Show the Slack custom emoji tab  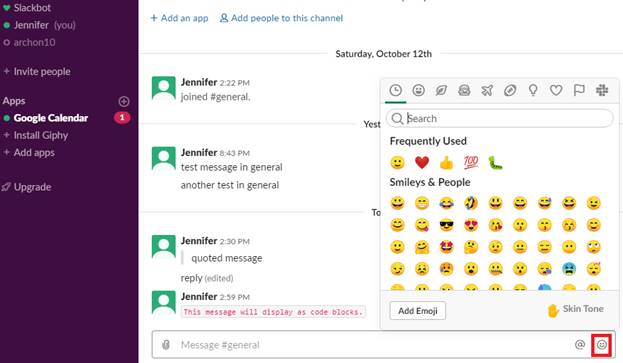[602, 91]
